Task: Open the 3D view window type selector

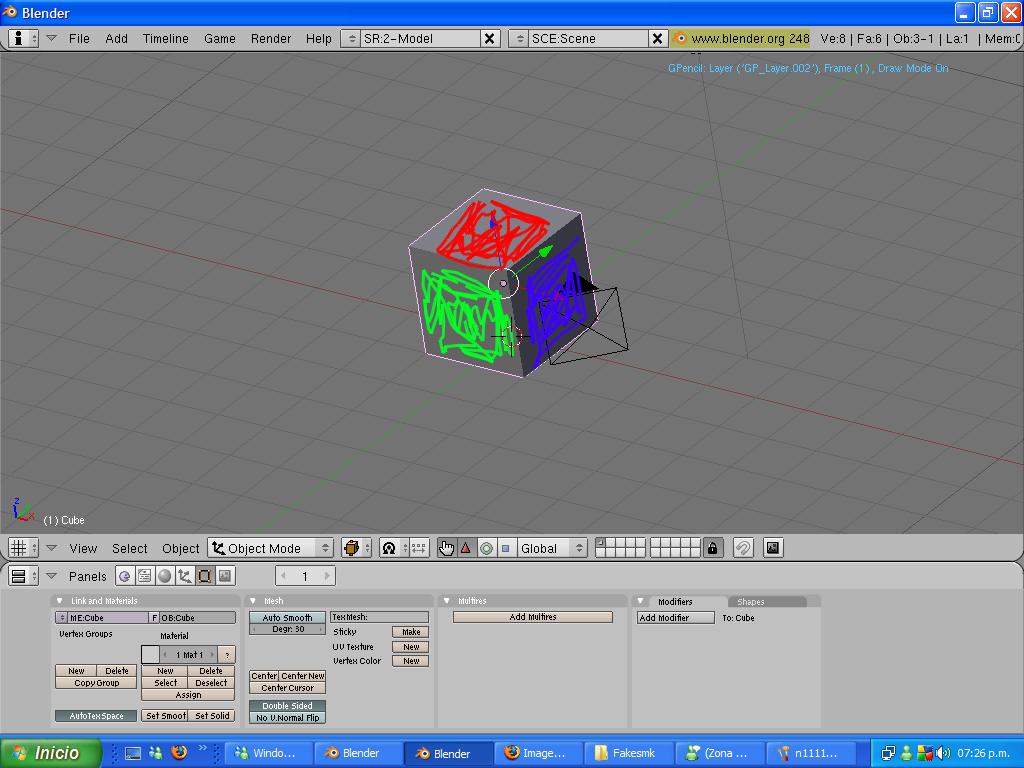Action: (24, 548)
